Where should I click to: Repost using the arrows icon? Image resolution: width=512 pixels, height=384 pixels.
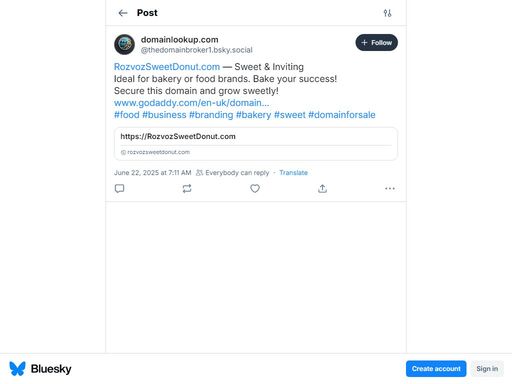click(x=187, y=189)
